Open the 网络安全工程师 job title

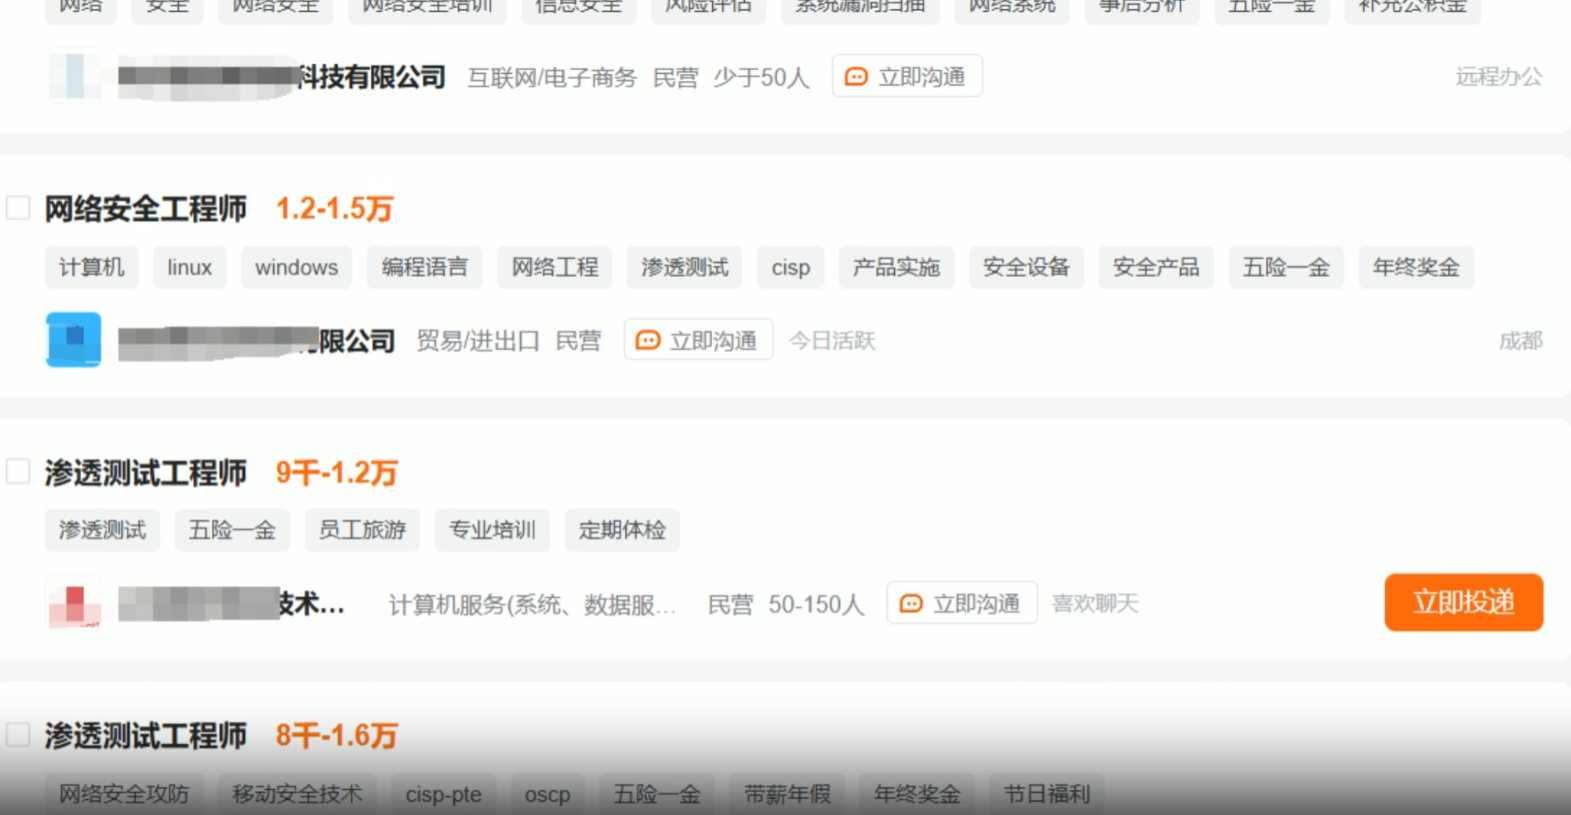point(145,209)
